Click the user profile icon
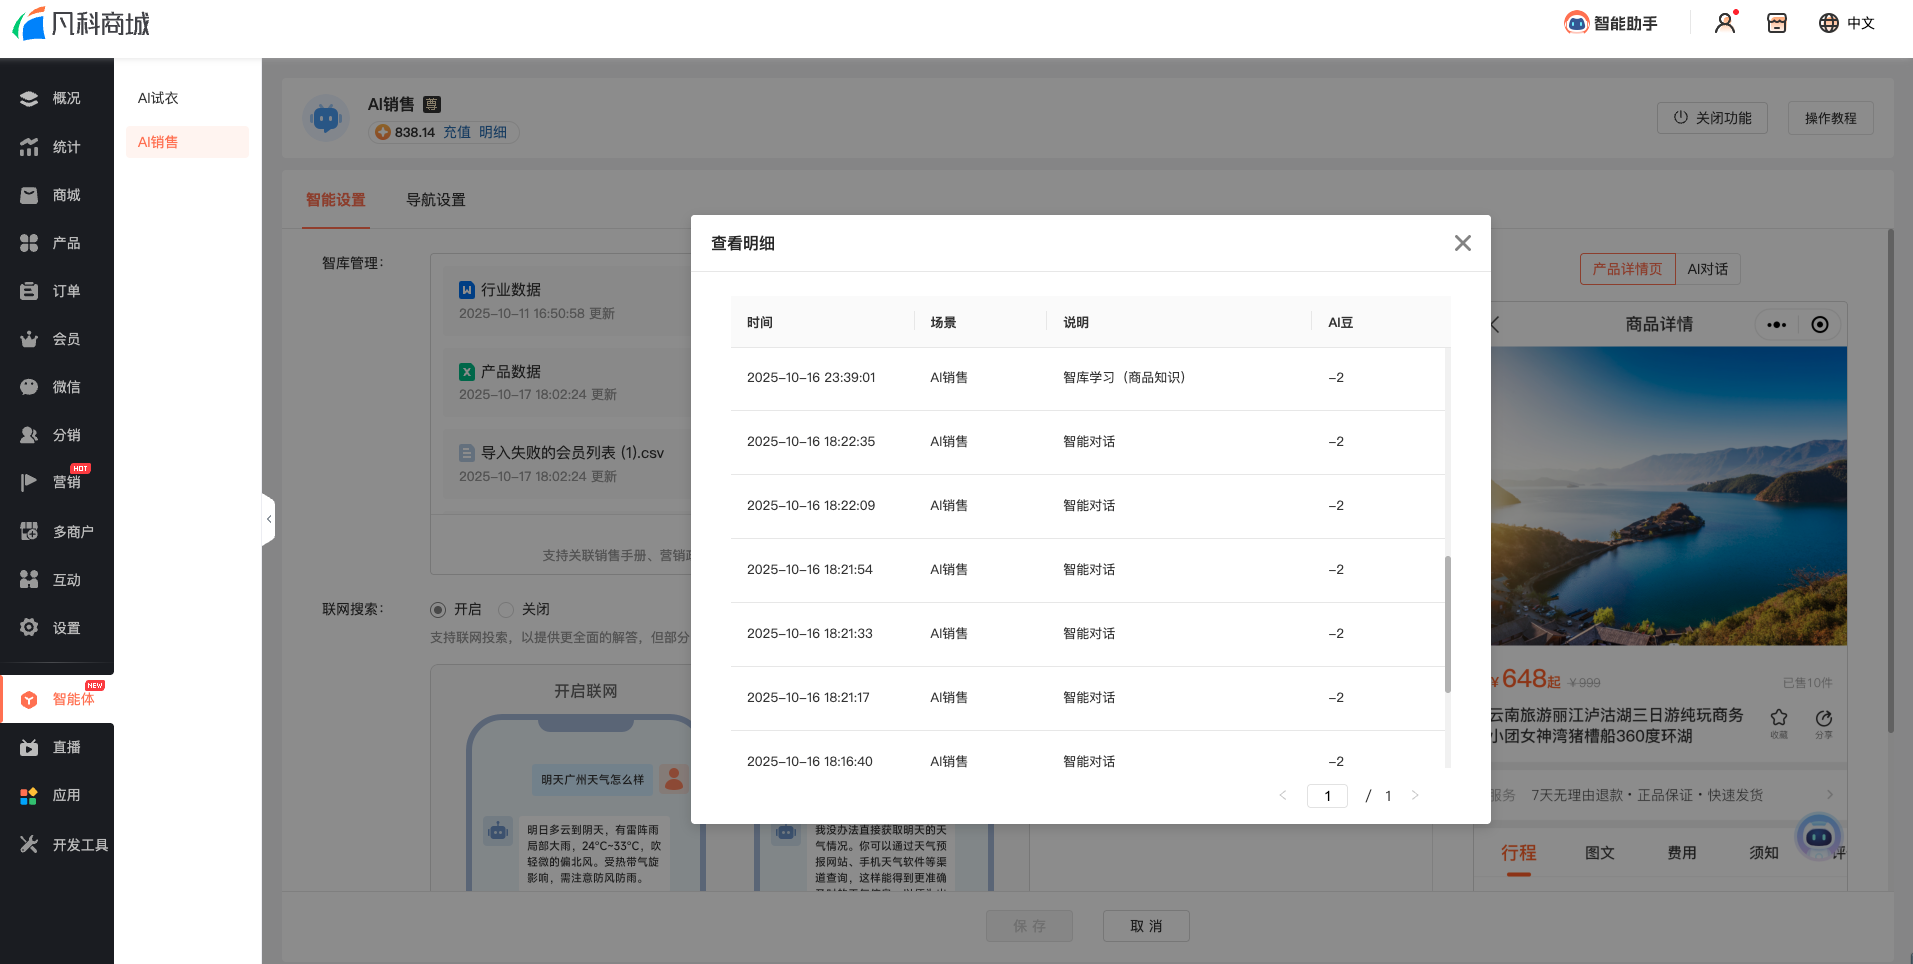The height and width of the screenshot is (964, 1913). [1725, 23]
